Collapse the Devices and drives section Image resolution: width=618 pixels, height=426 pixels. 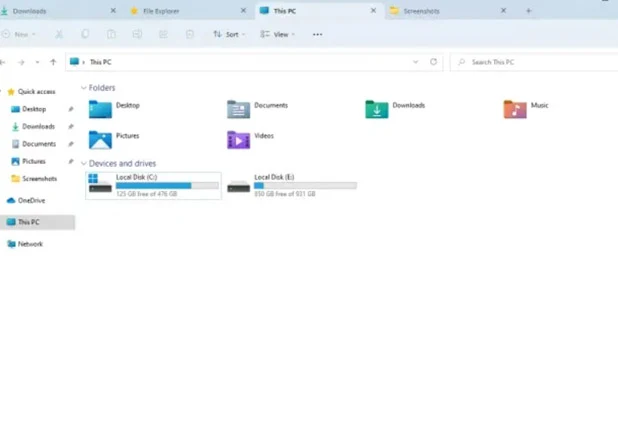[x=84, y=164]
